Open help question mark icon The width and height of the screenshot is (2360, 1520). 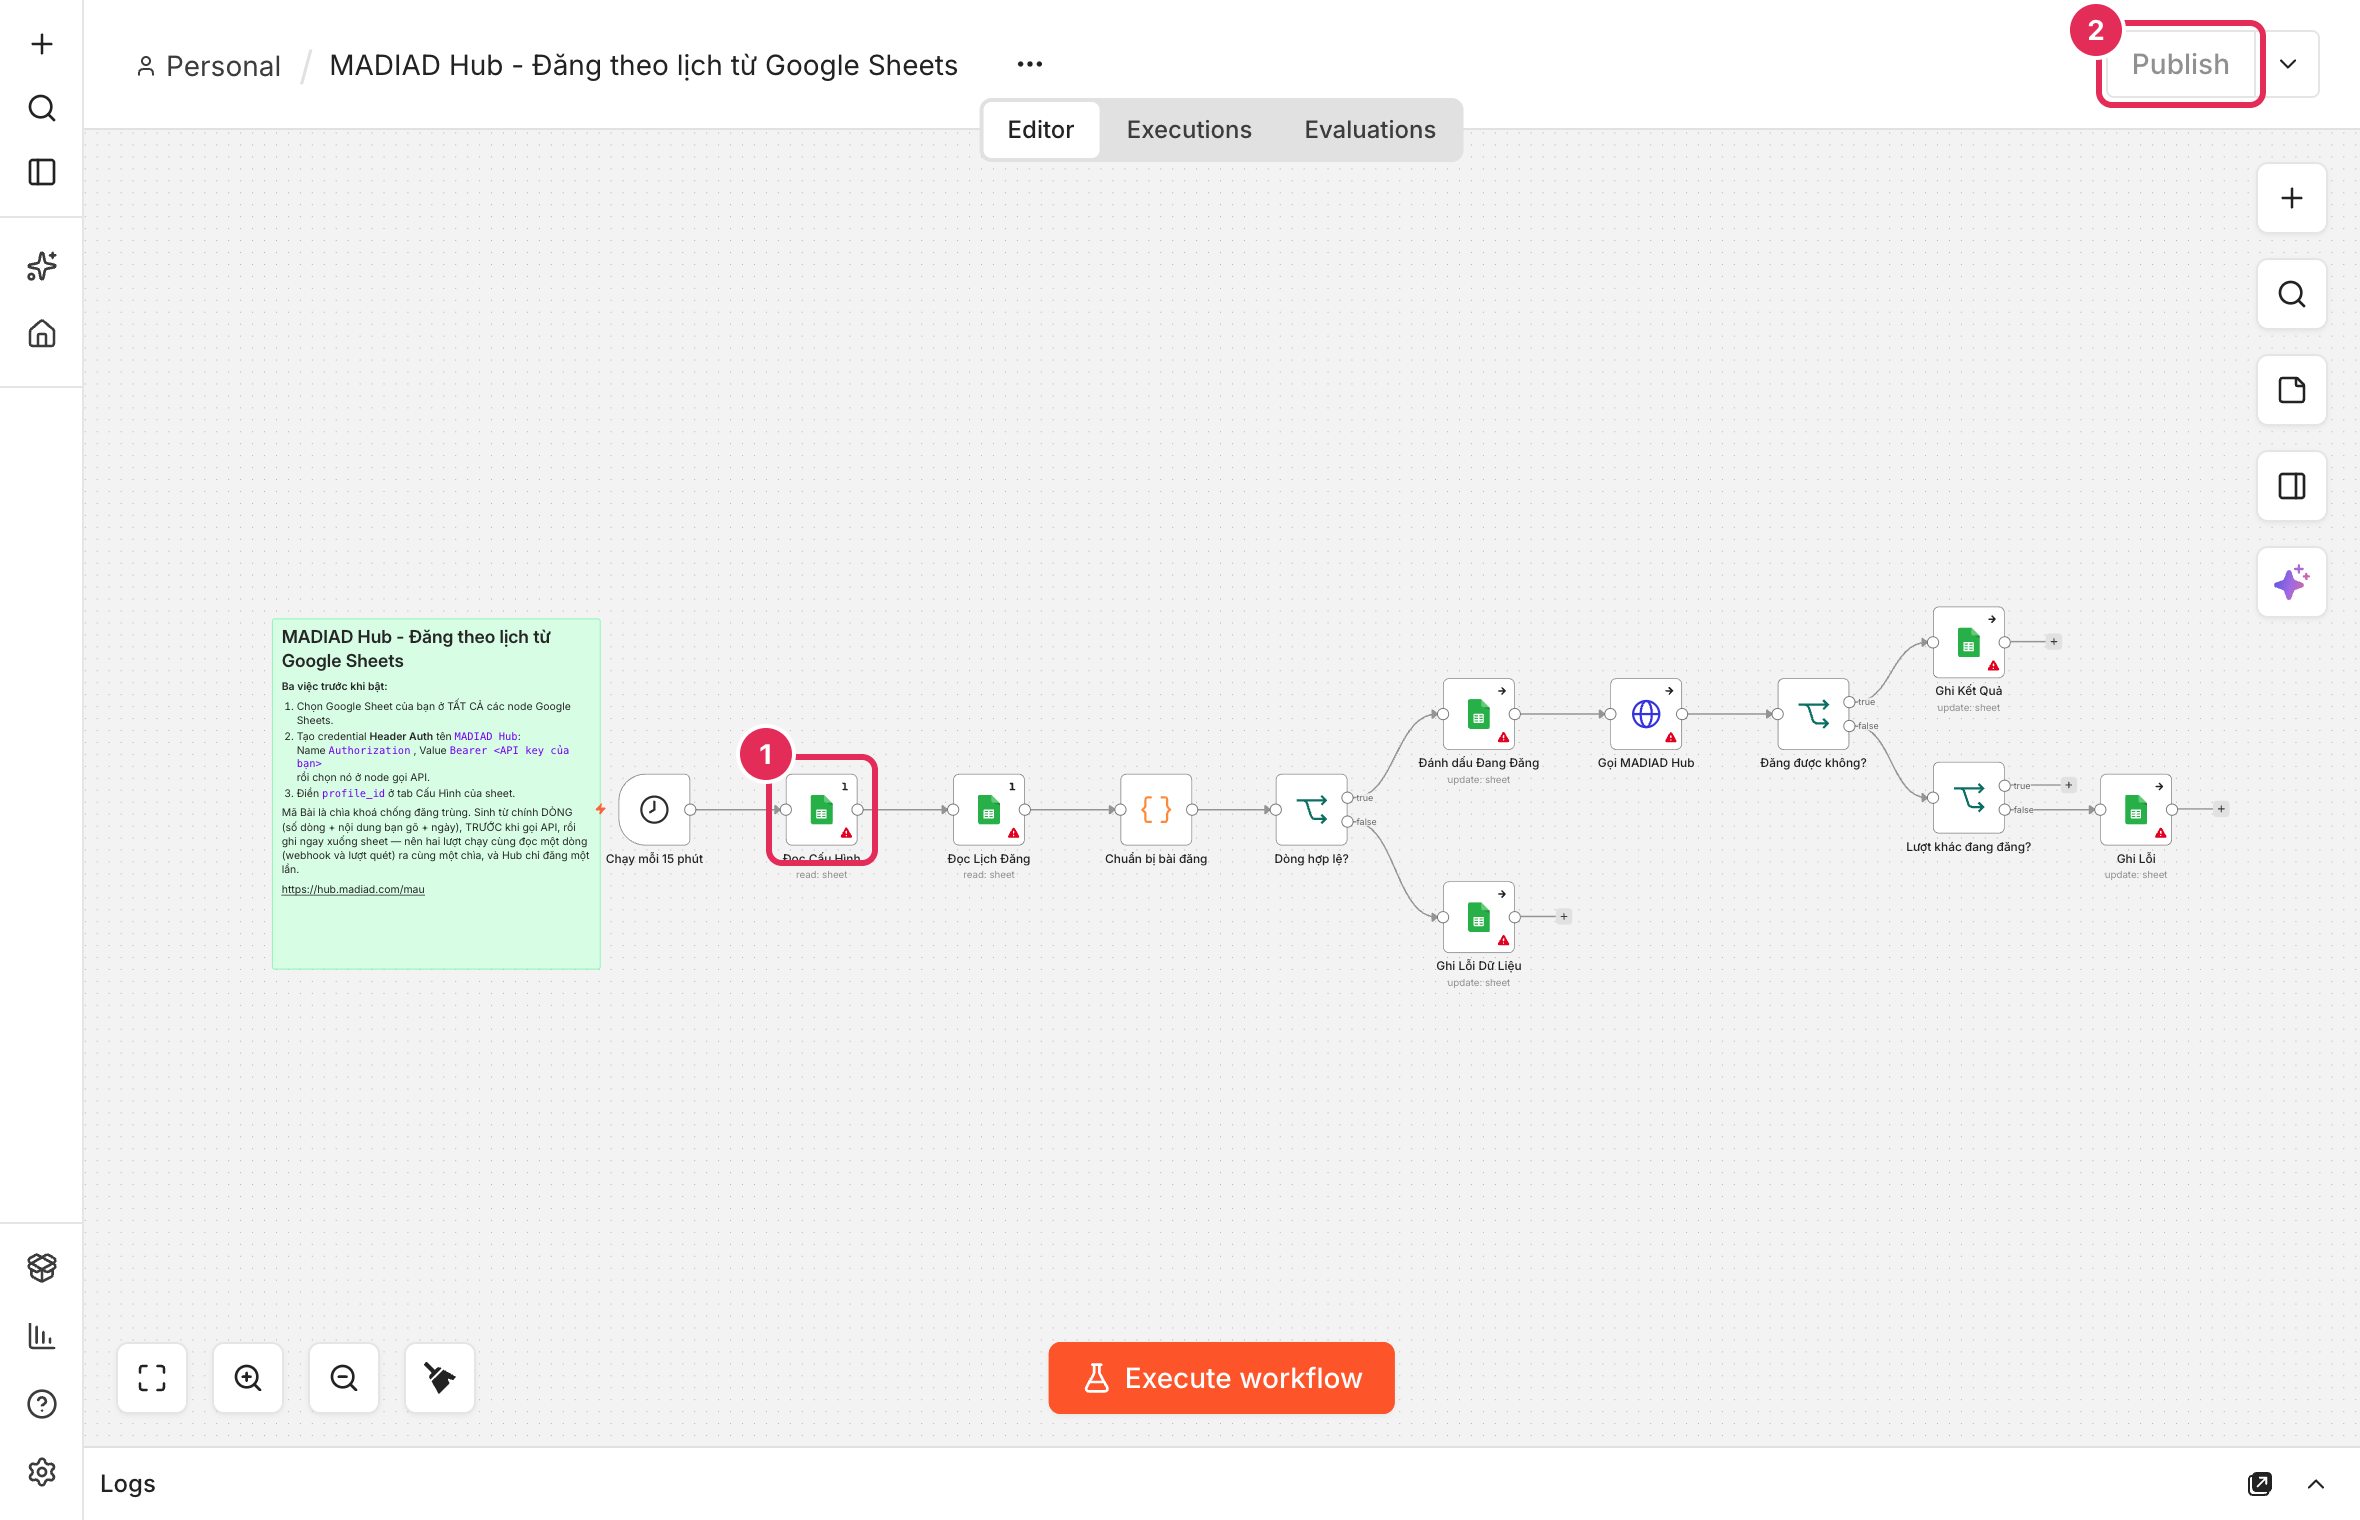pyautogui.click(x=42, y=1404)
